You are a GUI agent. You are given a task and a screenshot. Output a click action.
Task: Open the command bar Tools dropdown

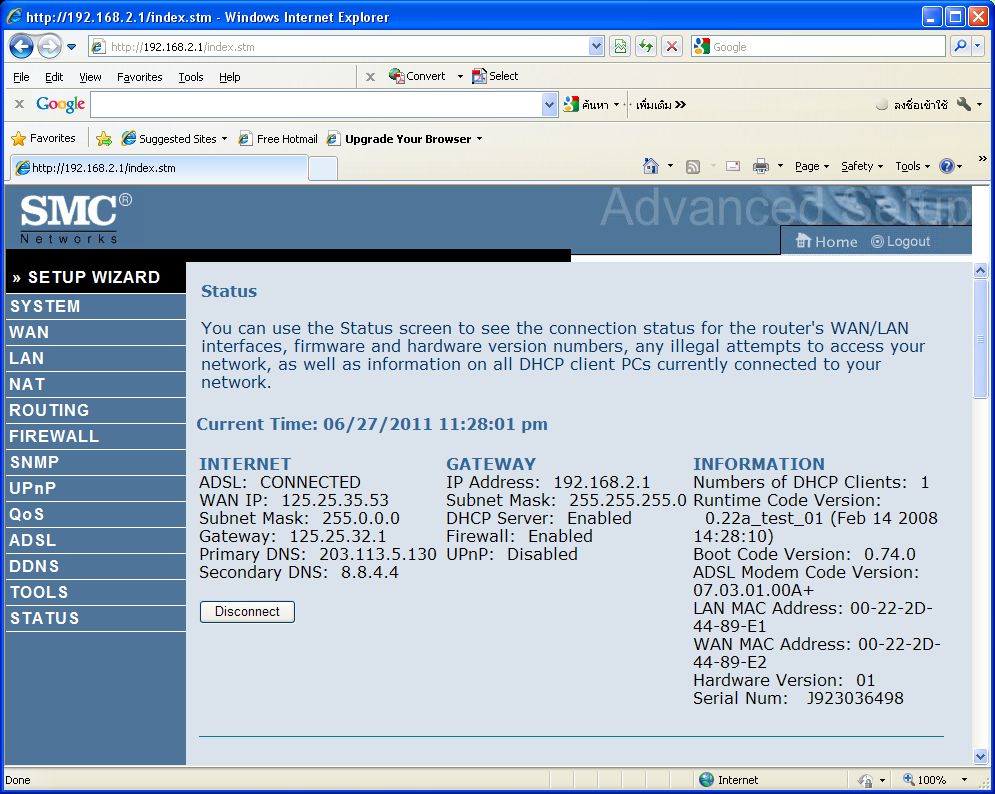tap(913, 166)
